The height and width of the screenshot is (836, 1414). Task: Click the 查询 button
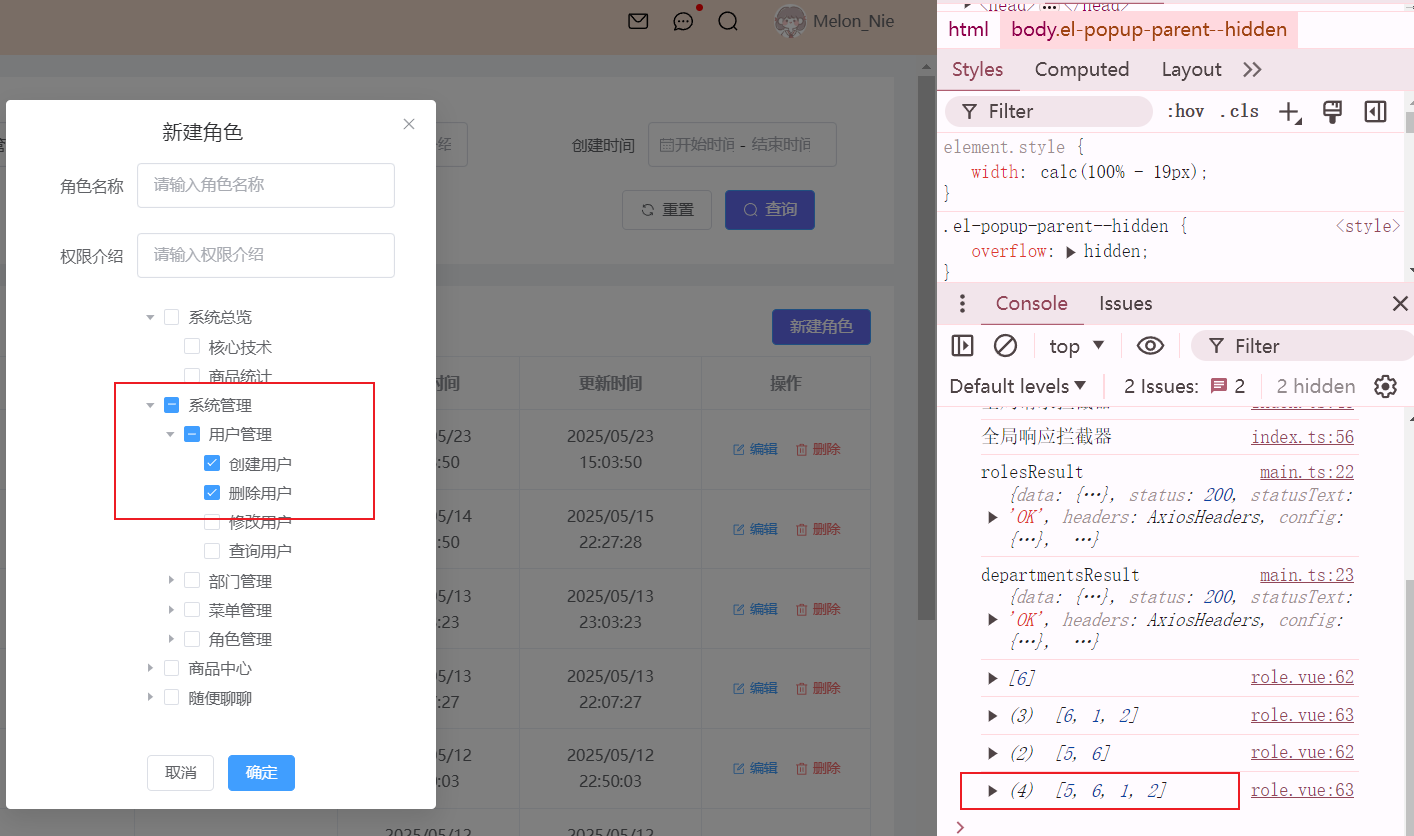tap(770, 210)
